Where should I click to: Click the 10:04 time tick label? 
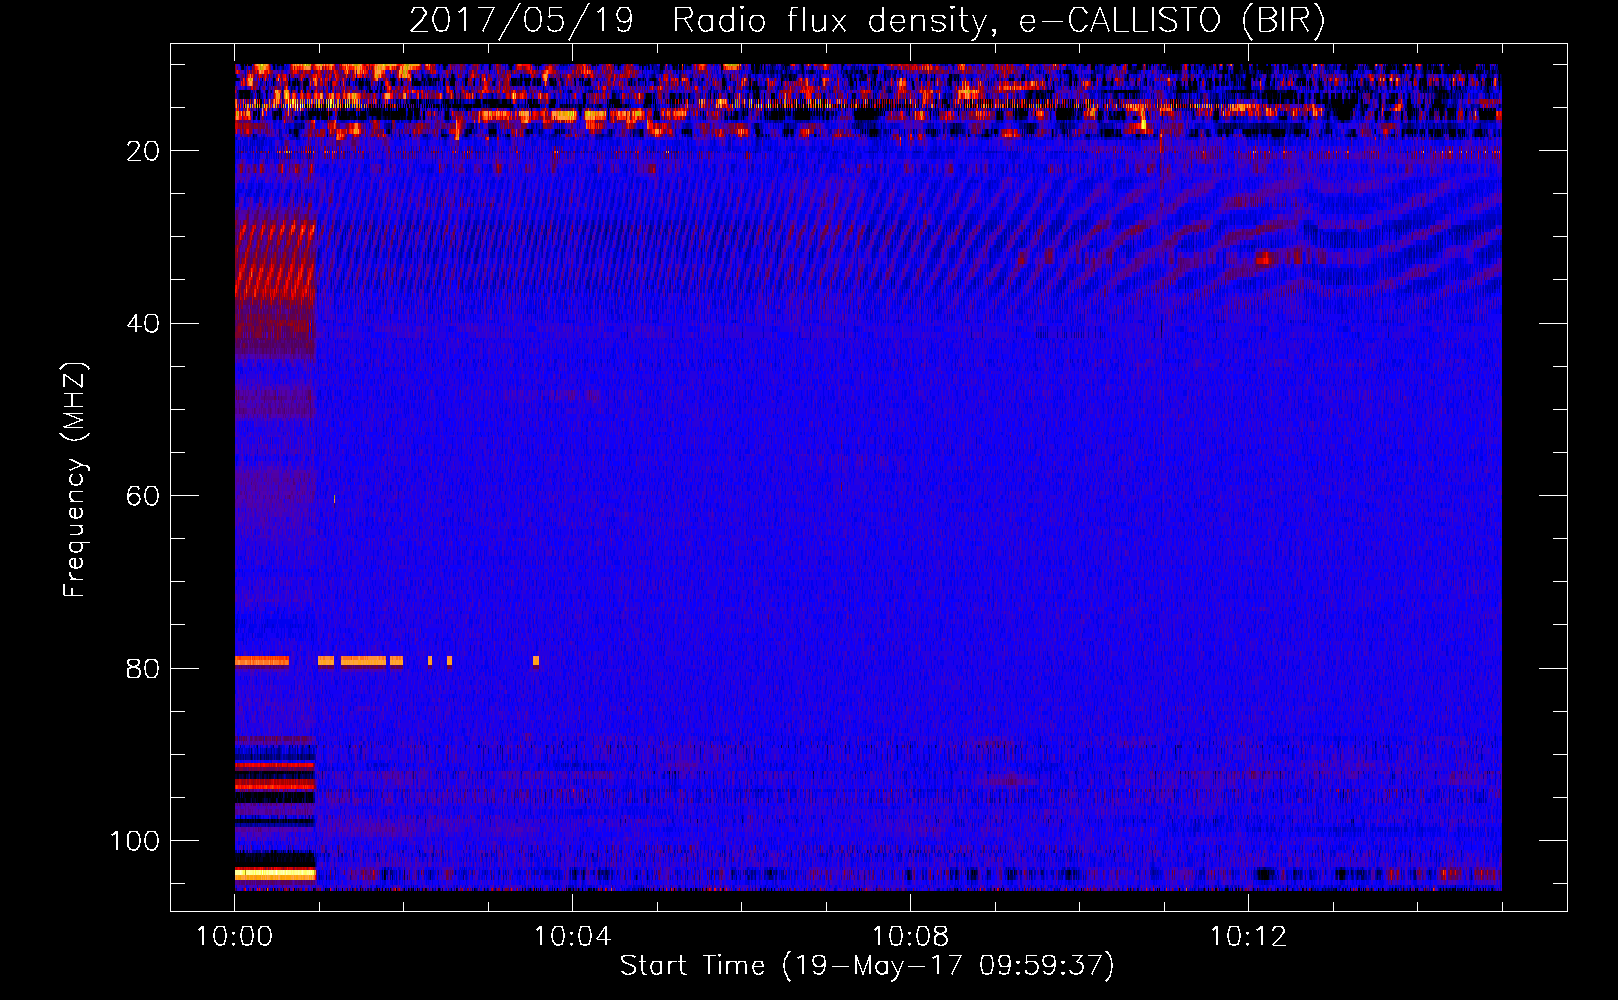click(572, 937)
